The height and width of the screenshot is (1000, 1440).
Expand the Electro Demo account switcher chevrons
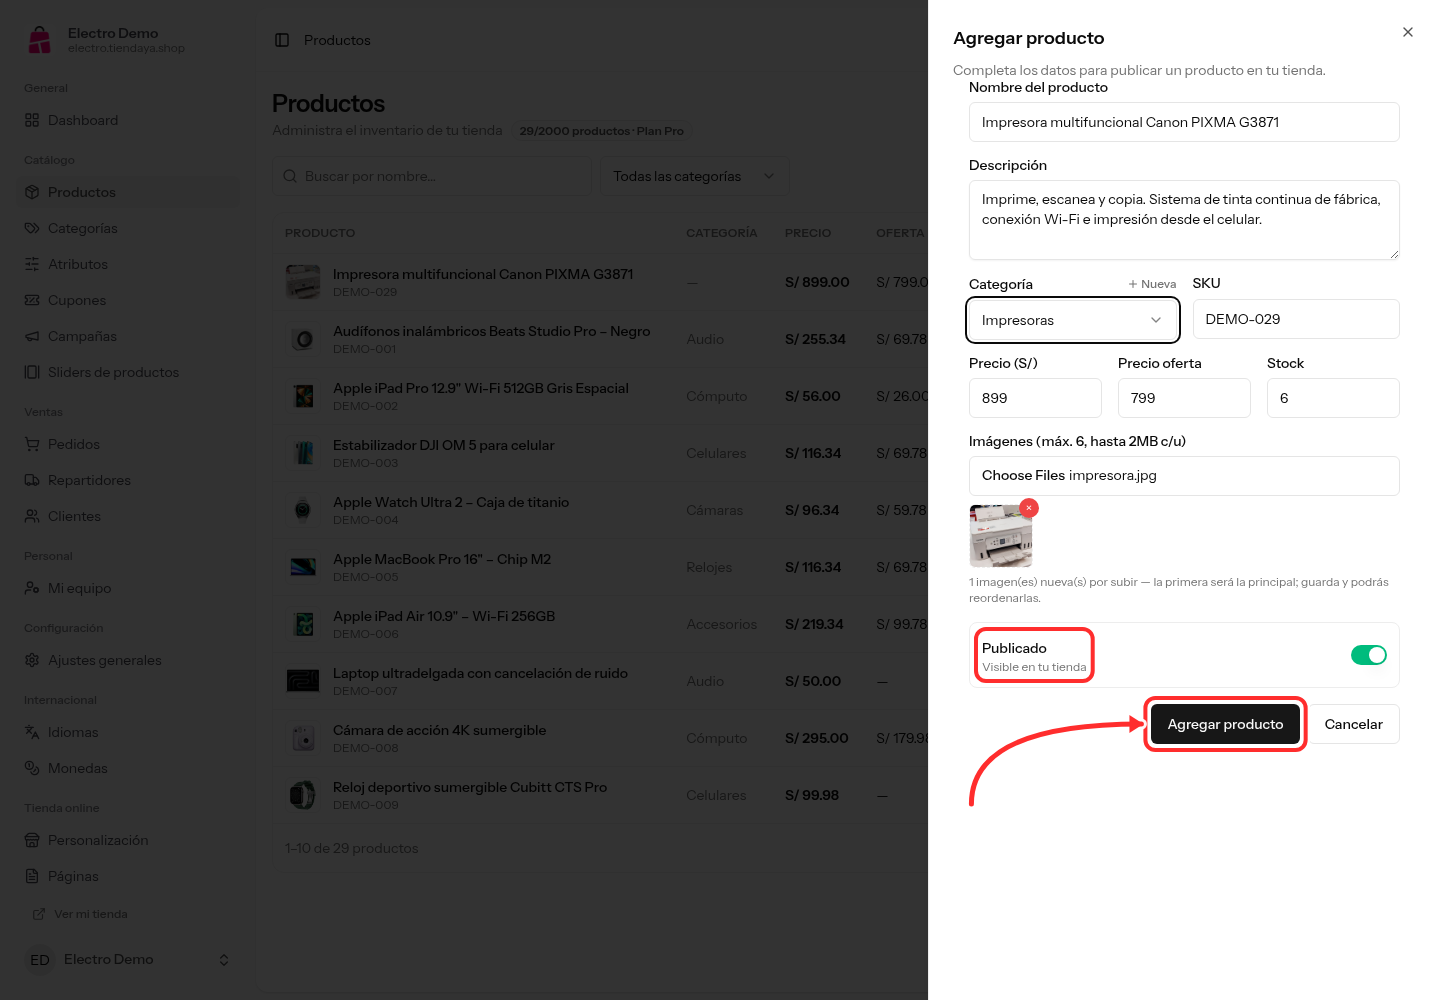coord(224,960)
